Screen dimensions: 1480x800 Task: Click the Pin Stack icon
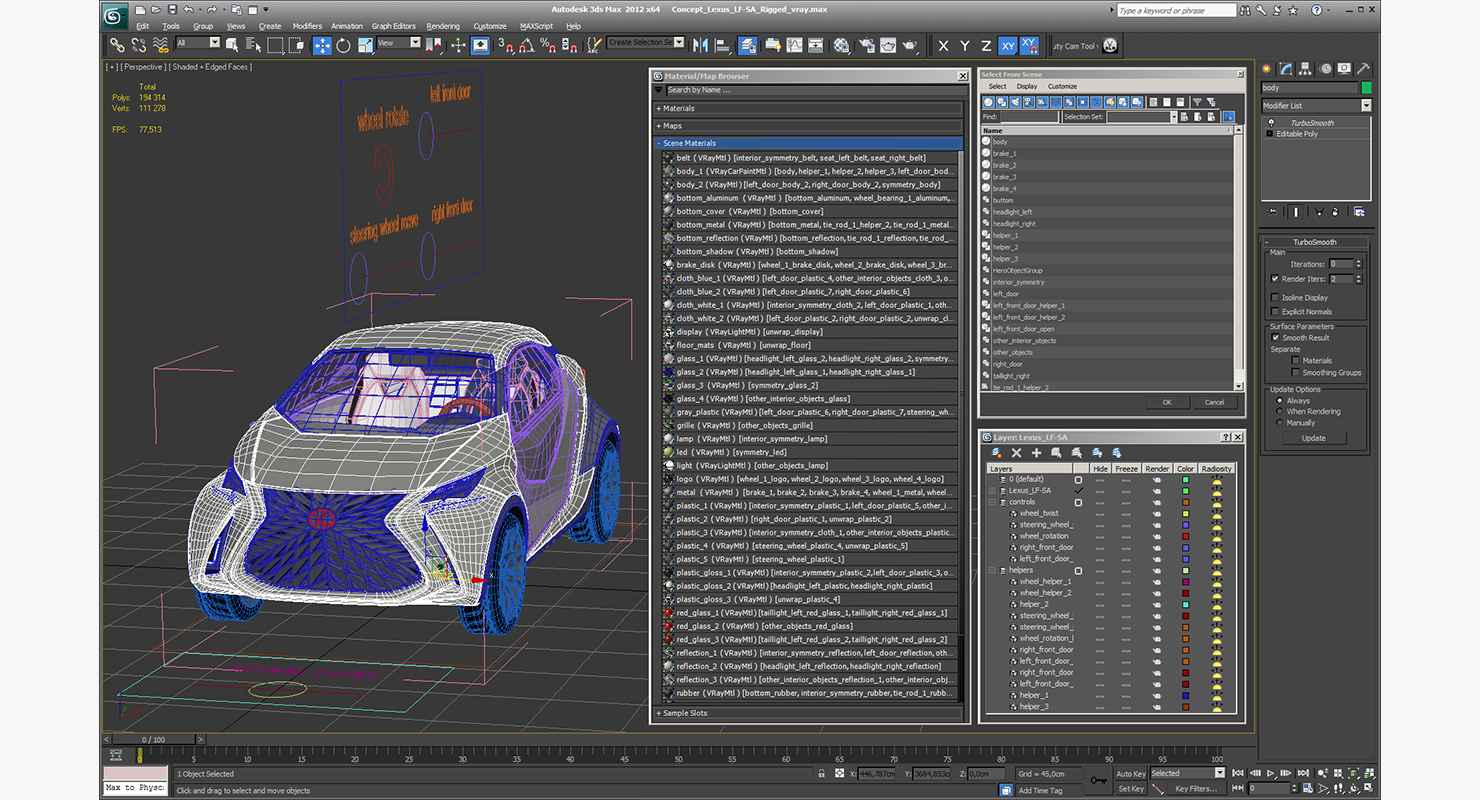1272,212
